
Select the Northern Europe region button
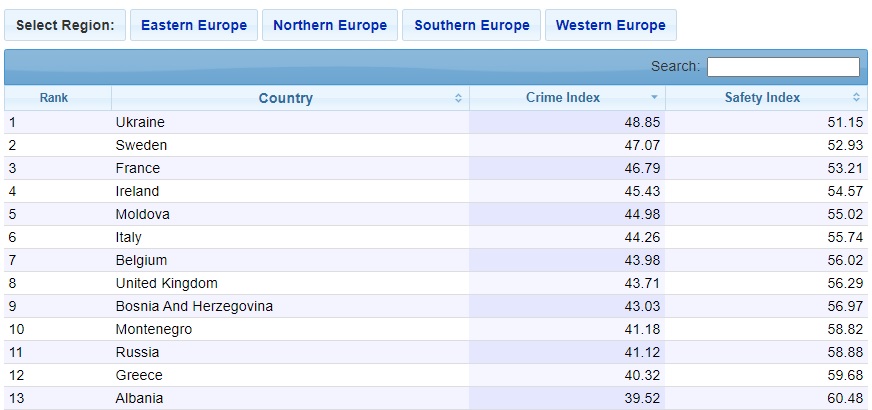[330, 25]
